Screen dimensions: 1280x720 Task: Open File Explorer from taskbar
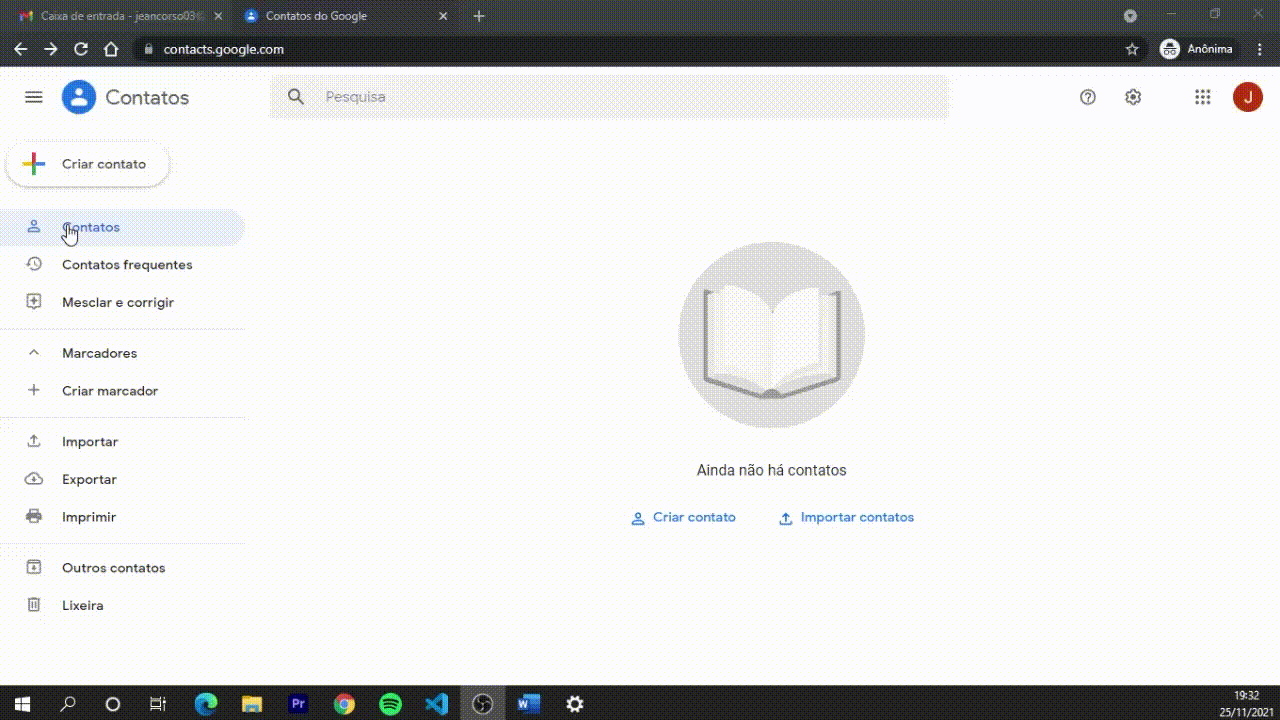click(252, 704)
